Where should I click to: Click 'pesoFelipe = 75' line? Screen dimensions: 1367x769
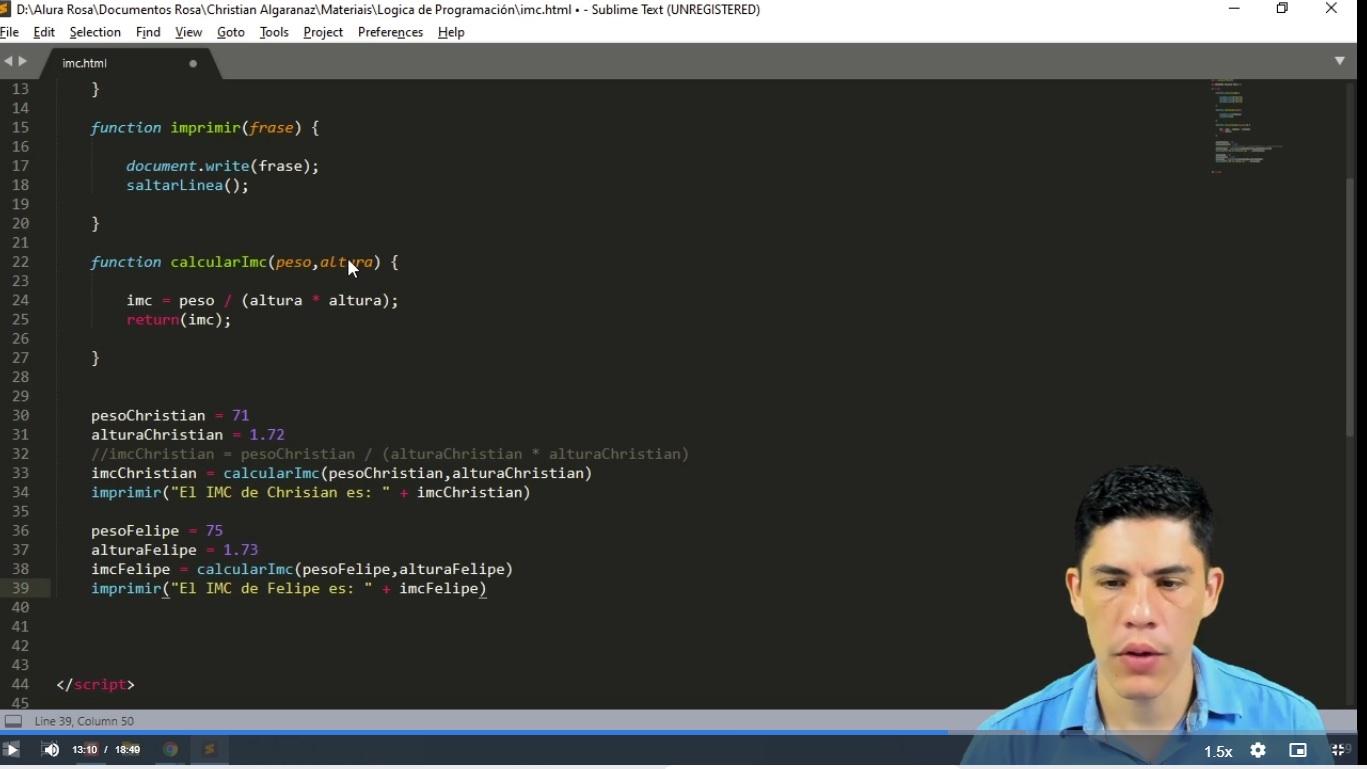[x=157, y=531]
